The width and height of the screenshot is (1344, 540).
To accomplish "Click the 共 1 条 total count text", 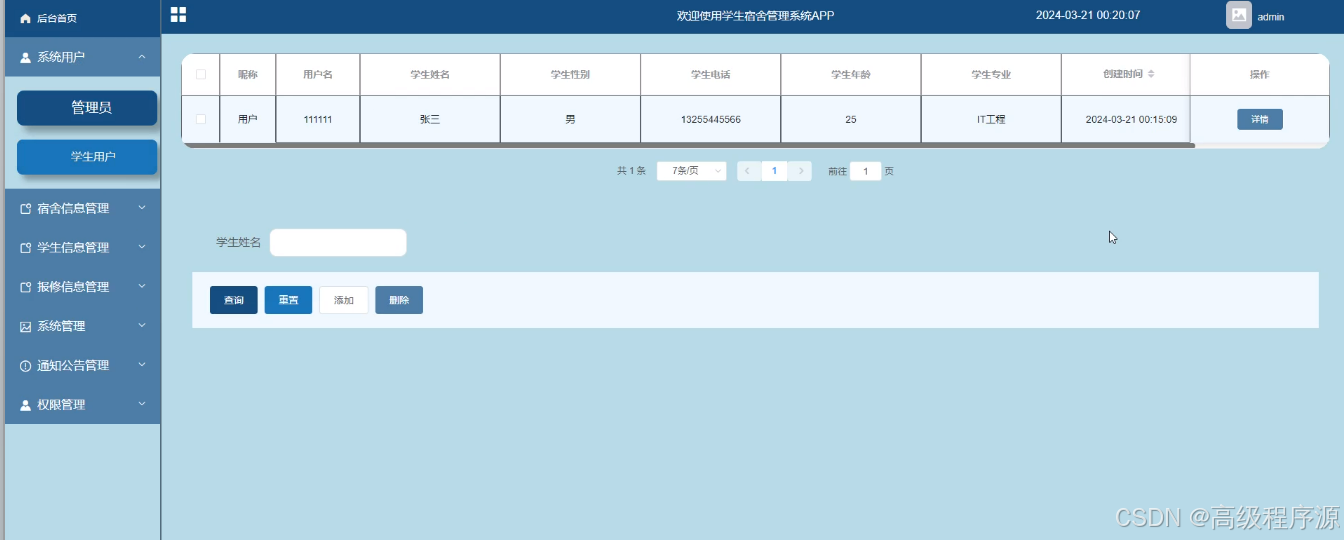I will click(631, 171).
